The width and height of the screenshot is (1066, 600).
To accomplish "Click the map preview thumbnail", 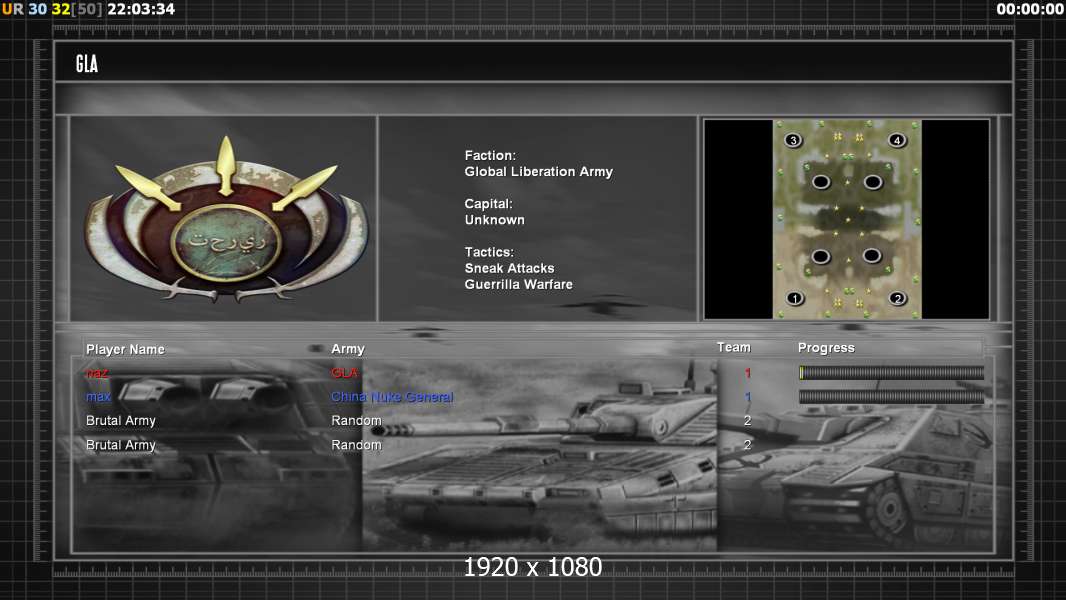I will click(846, 219).
